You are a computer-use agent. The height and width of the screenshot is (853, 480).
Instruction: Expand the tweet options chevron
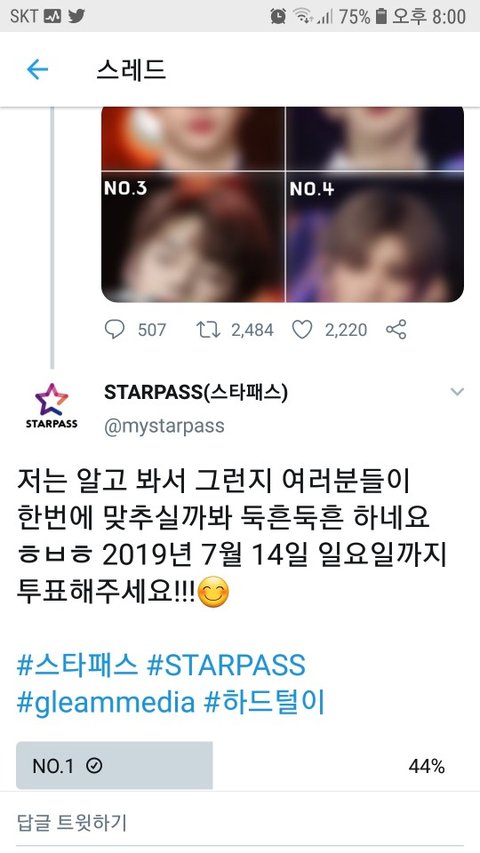tap(457, 391)
